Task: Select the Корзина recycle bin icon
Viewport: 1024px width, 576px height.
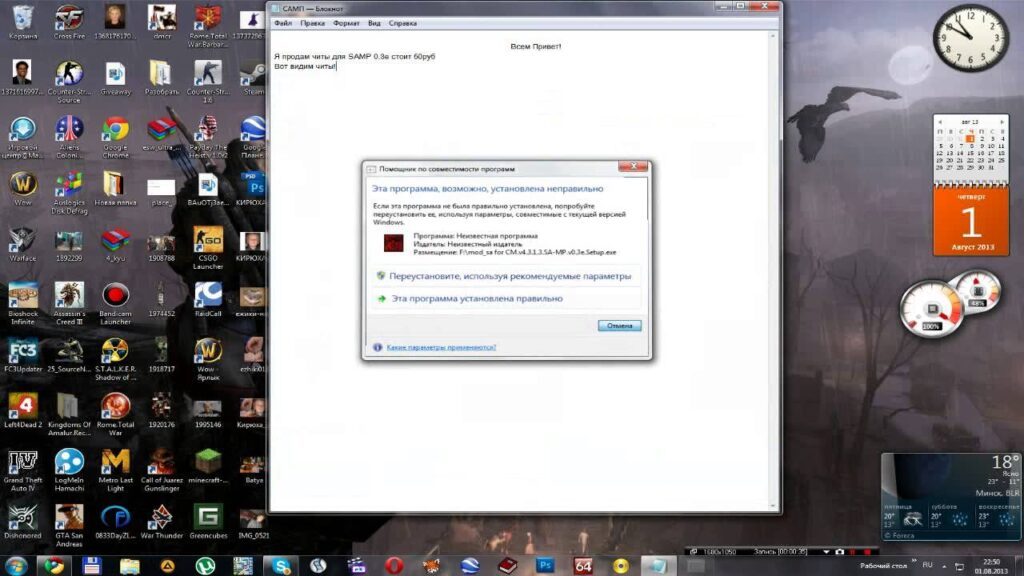Action: 23,22
